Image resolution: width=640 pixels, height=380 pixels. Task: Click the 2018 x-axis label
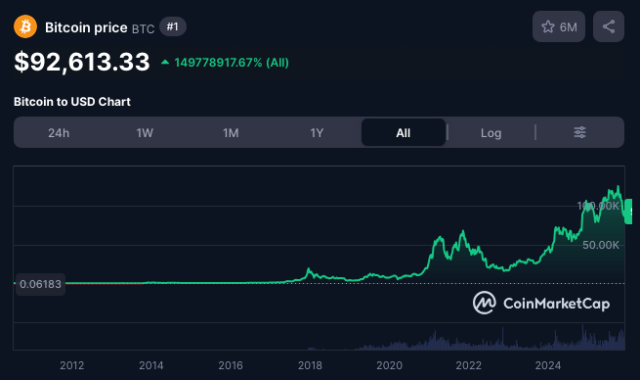[x=310, y=365]
